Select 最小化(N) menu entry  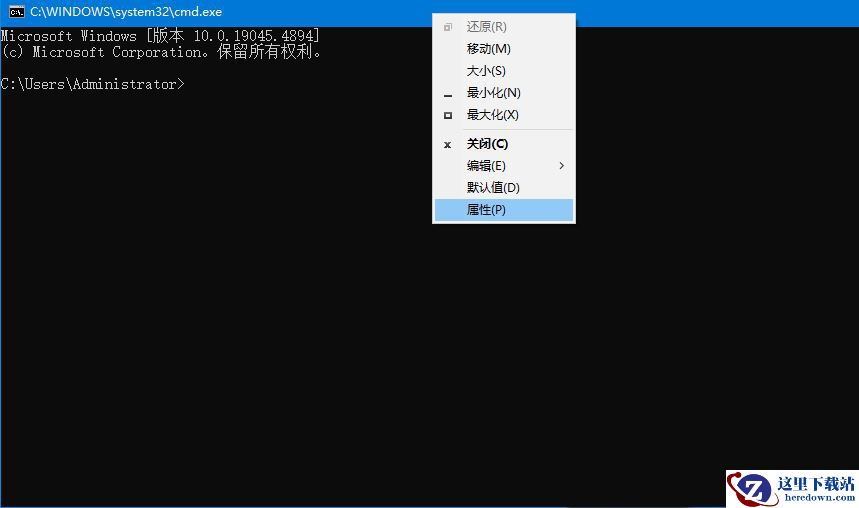coord(503,93)
